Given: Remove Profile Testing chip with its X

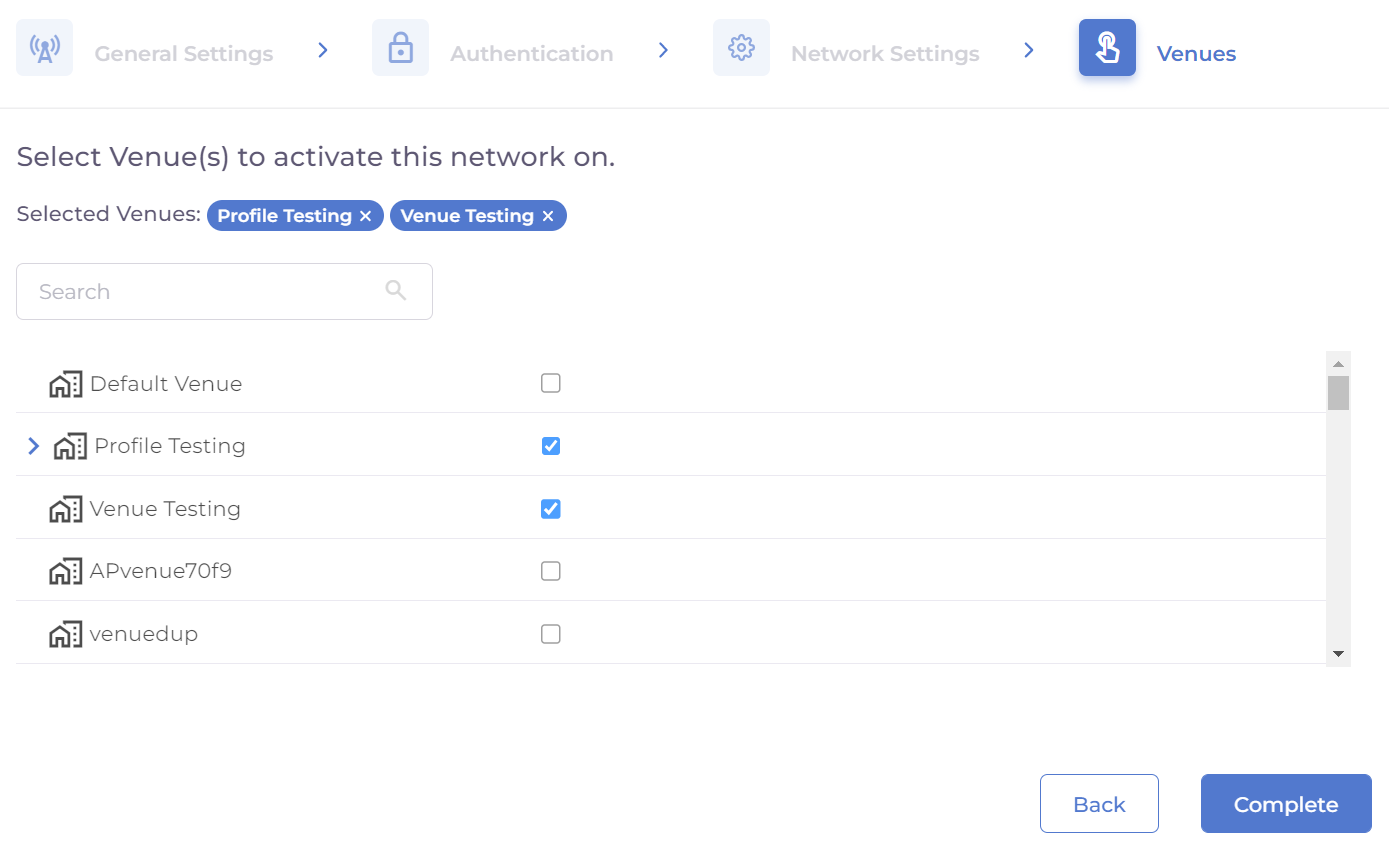Looking at the screenshot, I should pos(366,216).
